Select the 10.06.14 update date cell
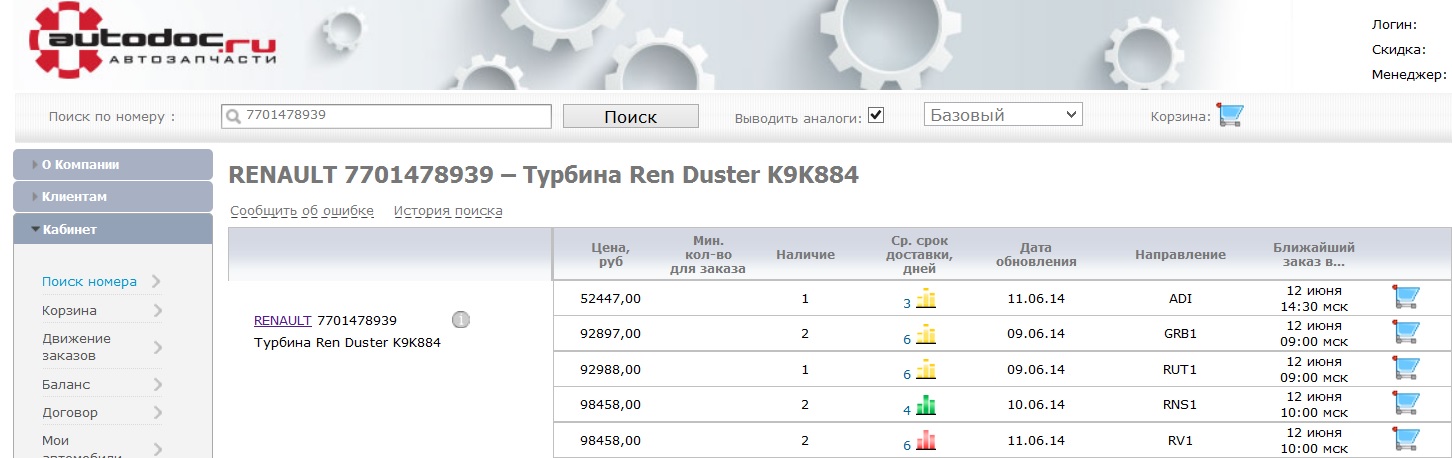1452x458 pixels. pos(1035,405)
